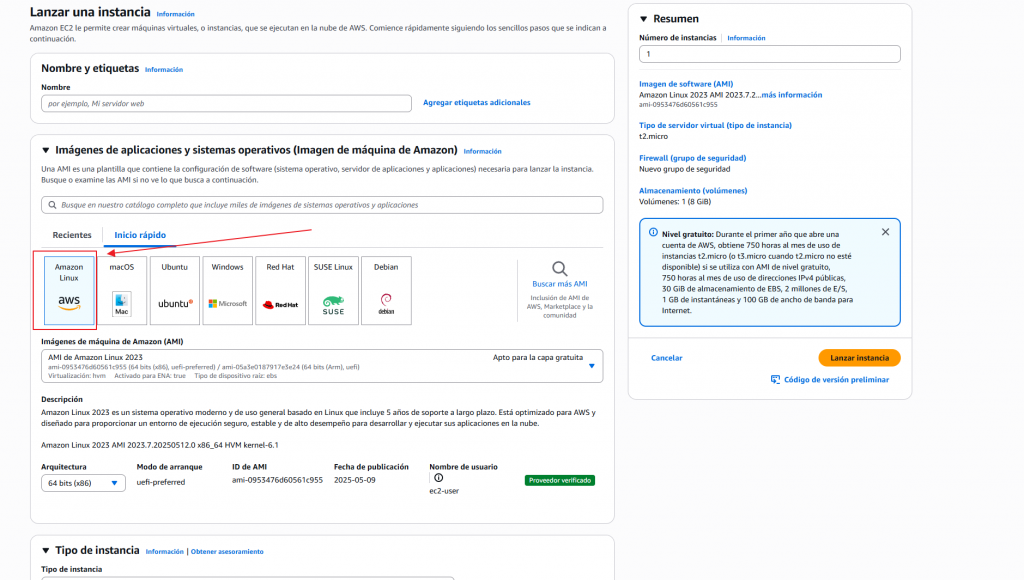Click Información next to Número de instancias
The height and width of the screenshot is (580, 1024).
[746, 38]
